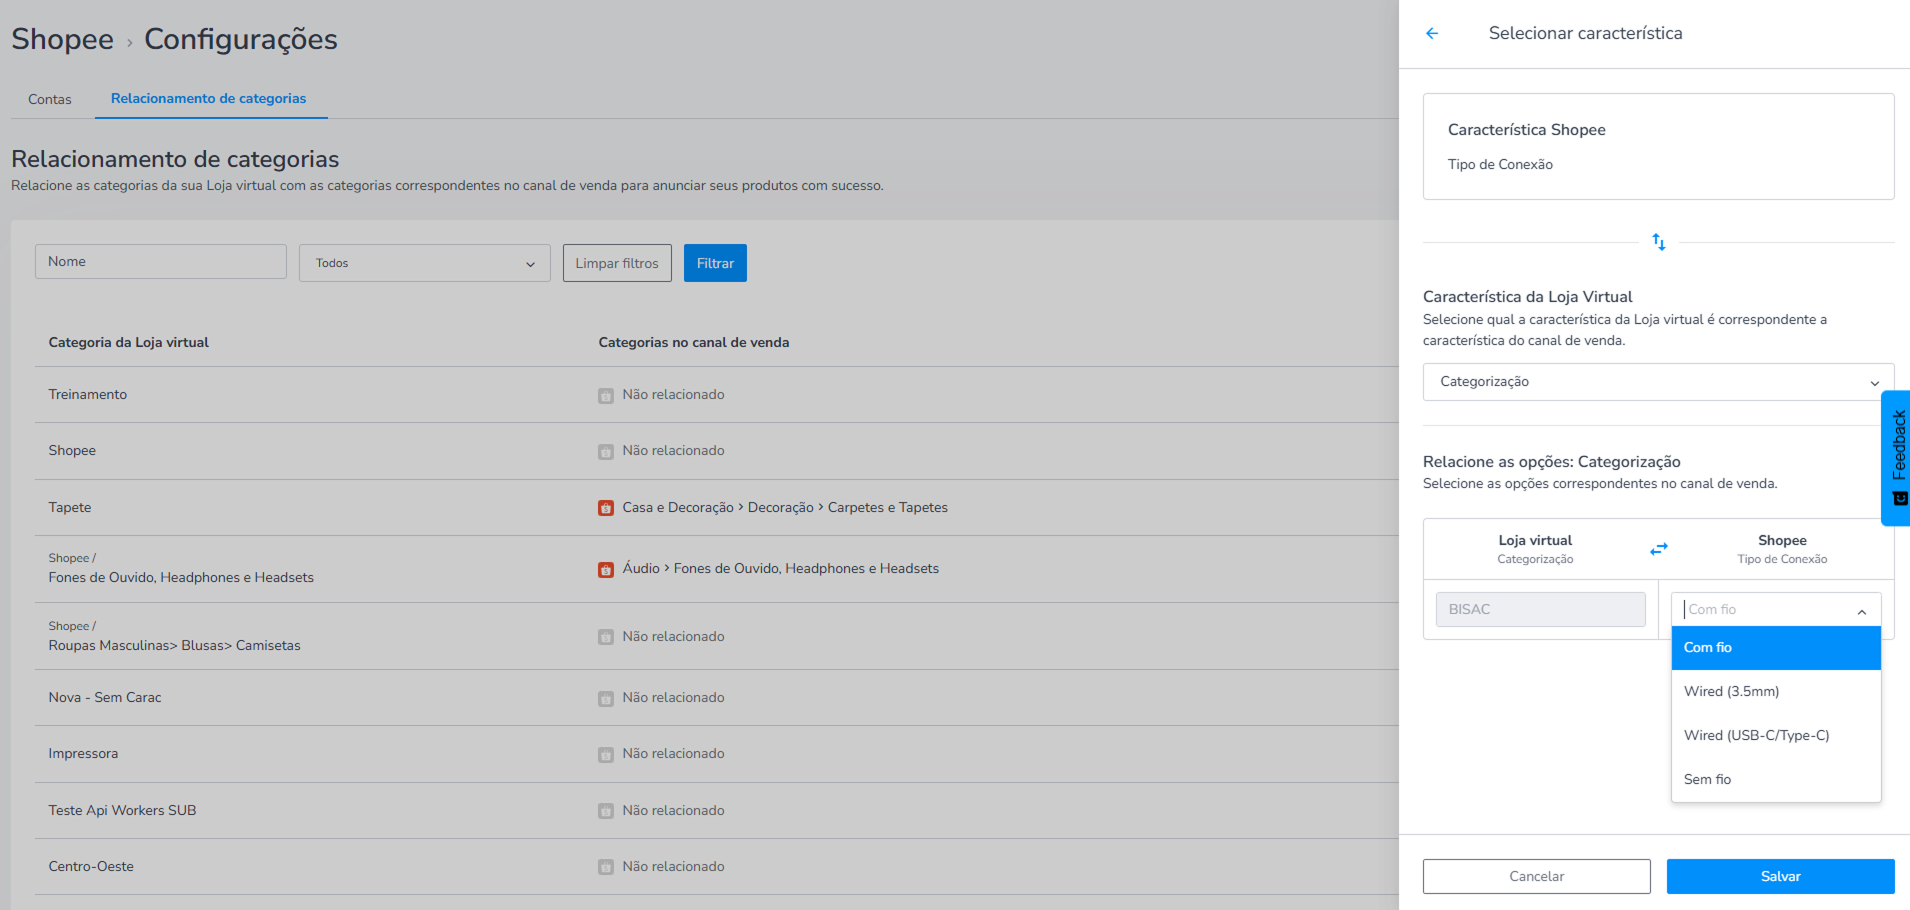
Task: Click the Filtrar button
Action: coord(715,263)
